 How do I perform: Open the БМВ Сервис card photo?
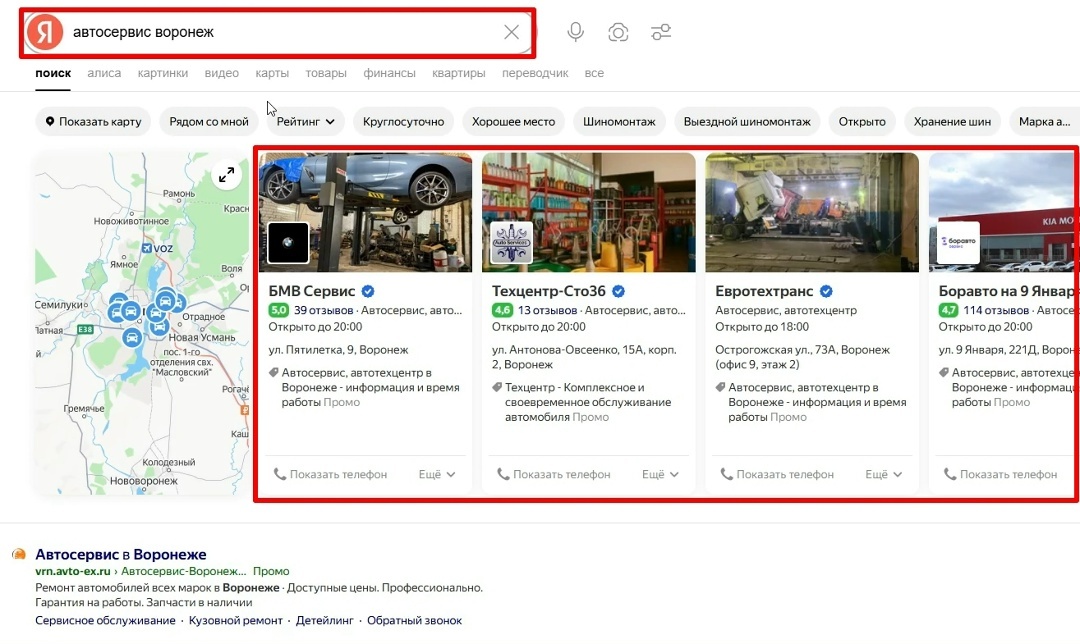click(x=366, y=212)
